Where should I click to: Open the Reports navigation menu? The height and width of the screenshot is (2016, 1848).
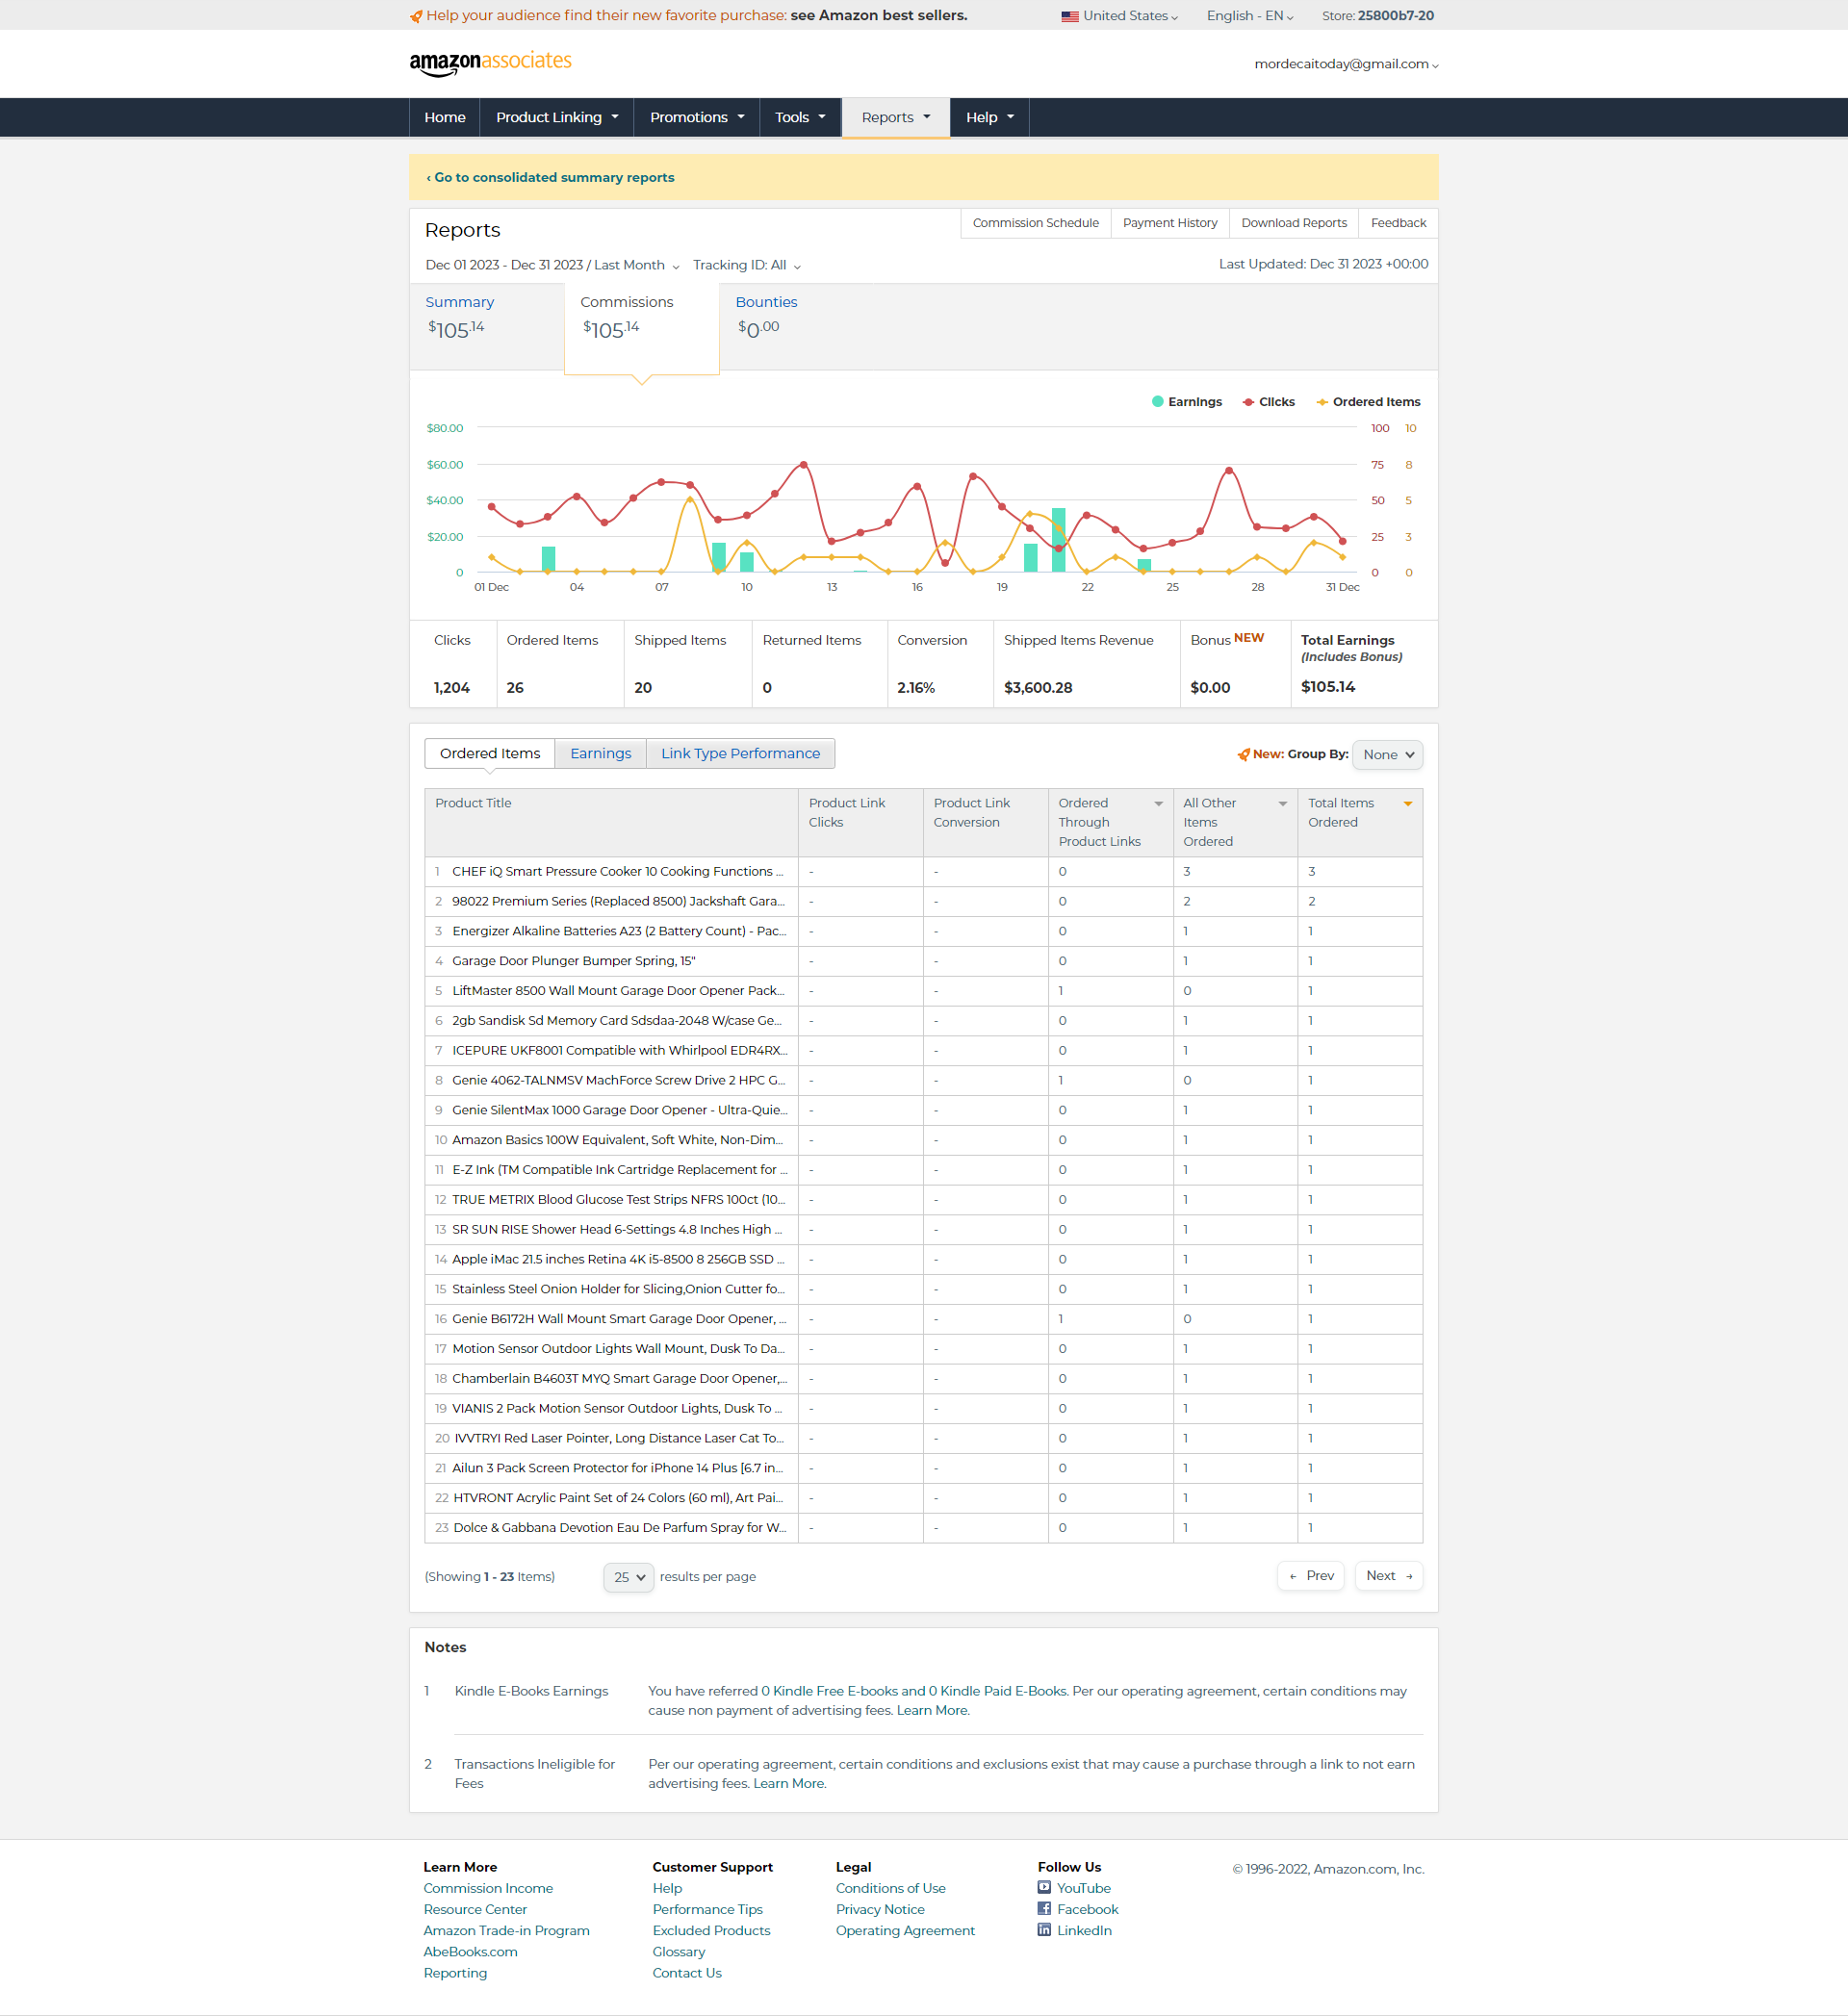pyautogui.click(x=895, y=117)
